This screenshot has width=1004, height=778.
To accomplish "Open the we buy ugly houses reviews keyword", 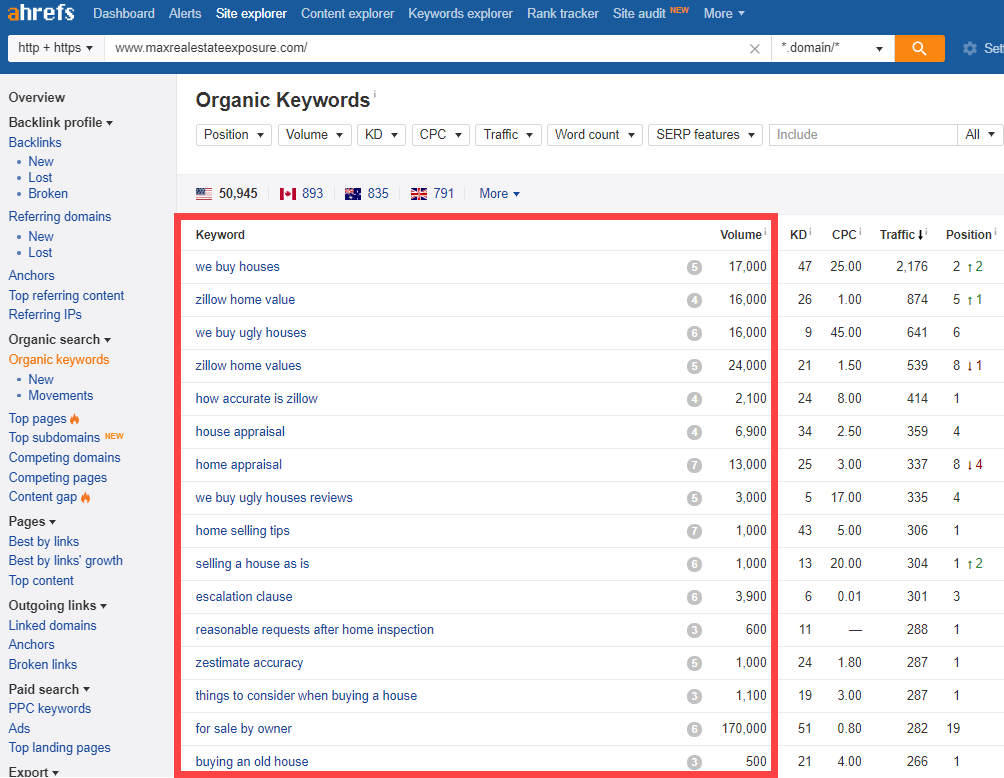I will click(273, 498).
